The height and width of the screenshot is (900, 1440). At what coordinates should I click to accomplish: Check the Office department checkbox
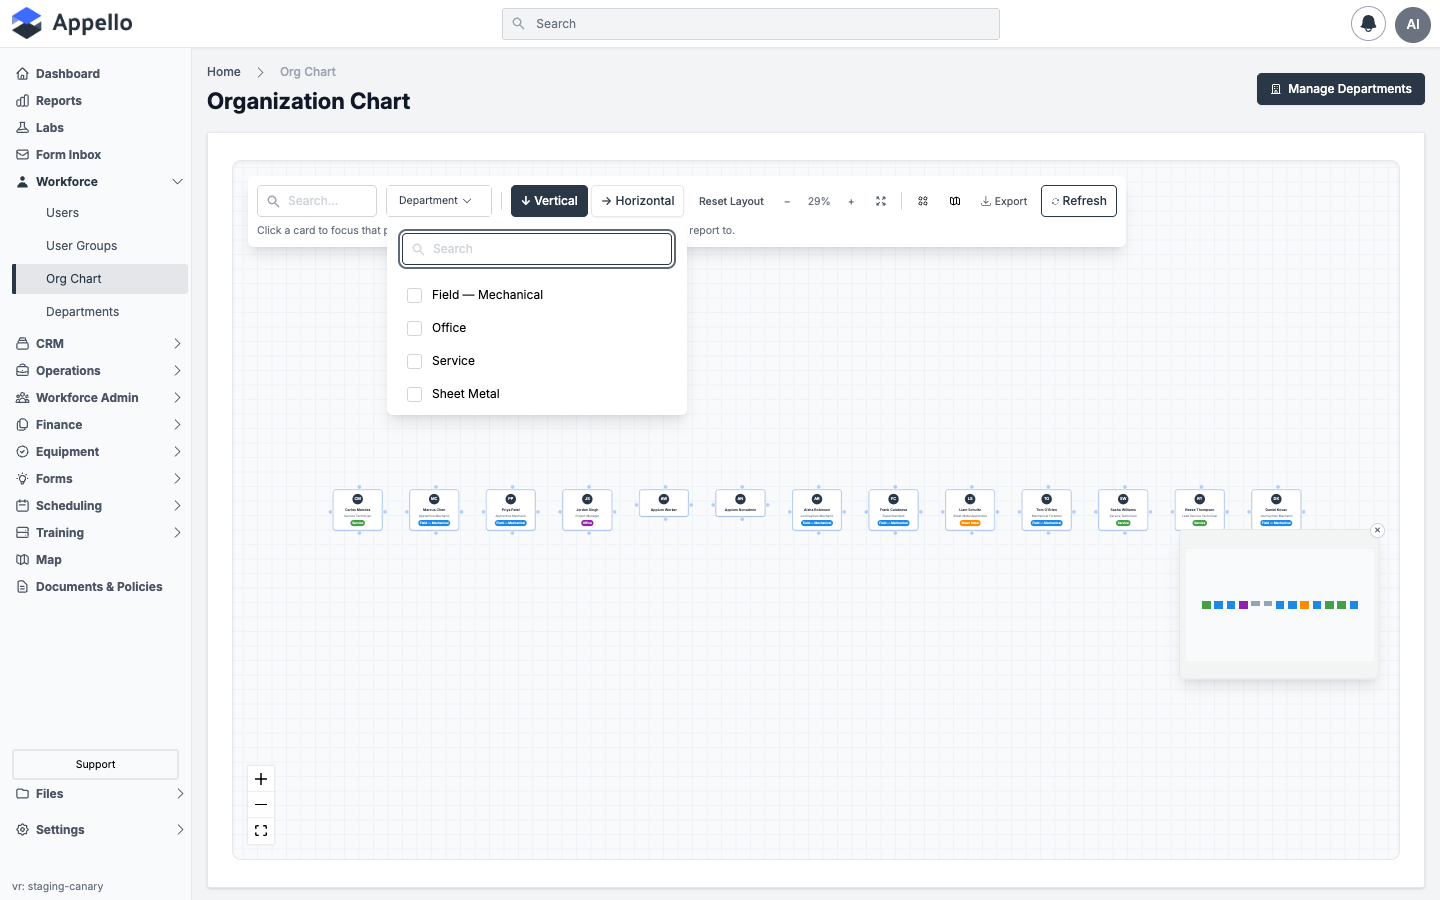[414, 328]
